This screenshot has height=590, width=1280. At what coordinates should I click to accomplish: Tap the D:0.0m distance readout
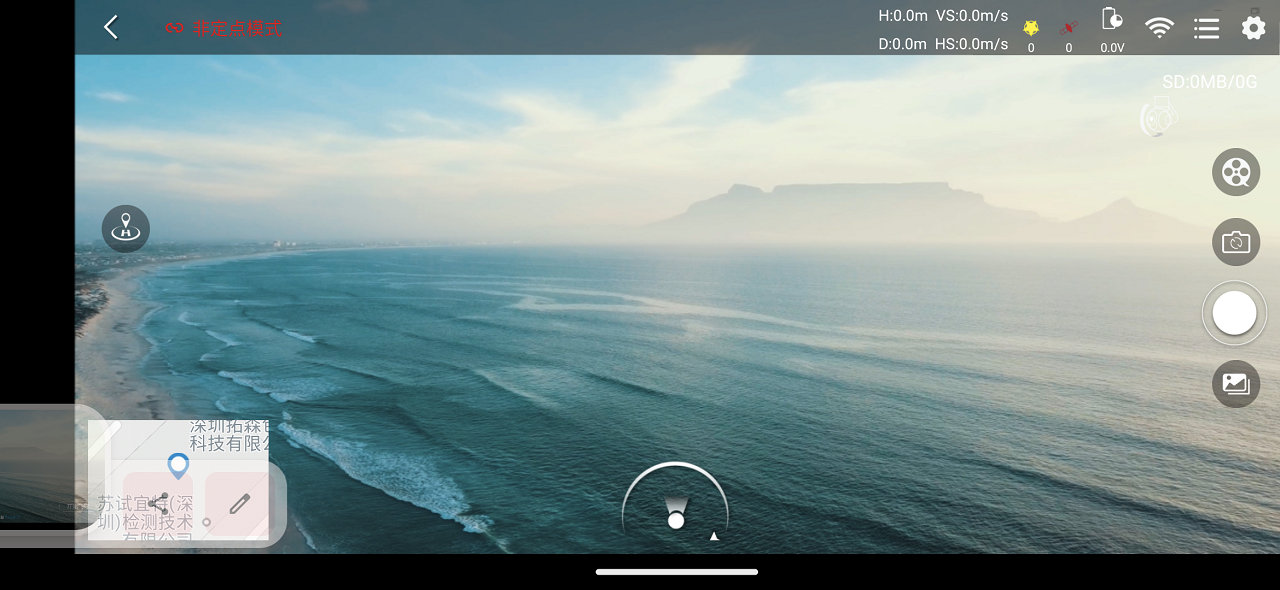[x=903, y=44]
